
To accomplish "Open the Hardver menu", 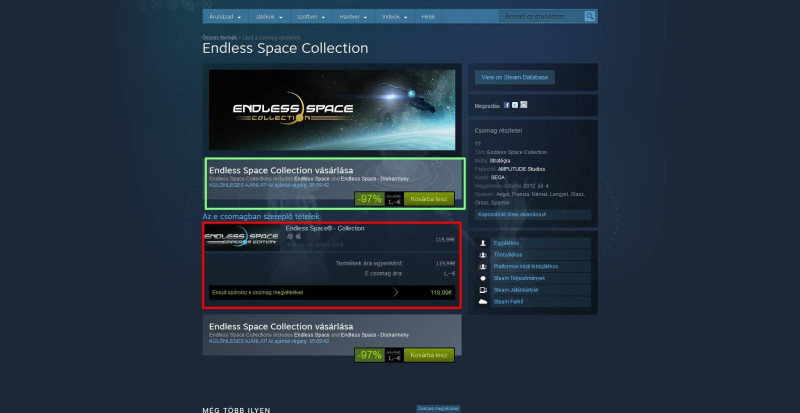I will coord(353,17).
